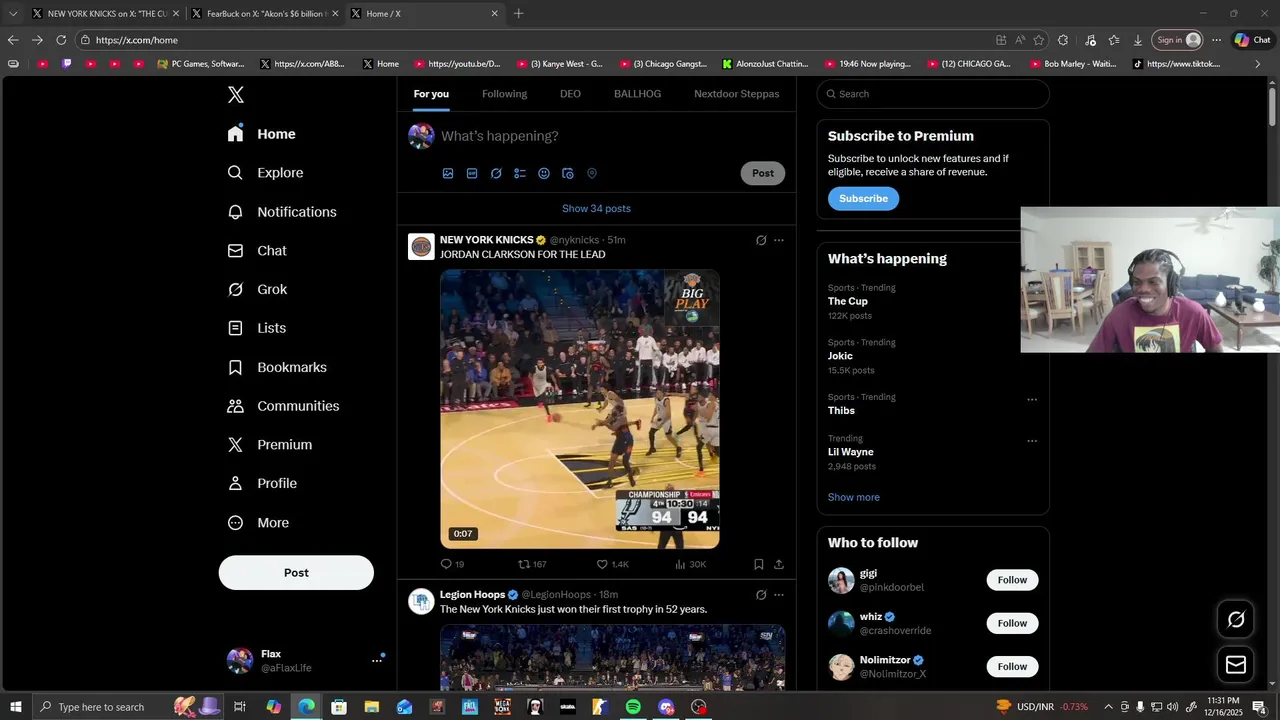This screenshot has width=1280, height=720.
Task: Click the X Search box
Action: coord(933,94)
